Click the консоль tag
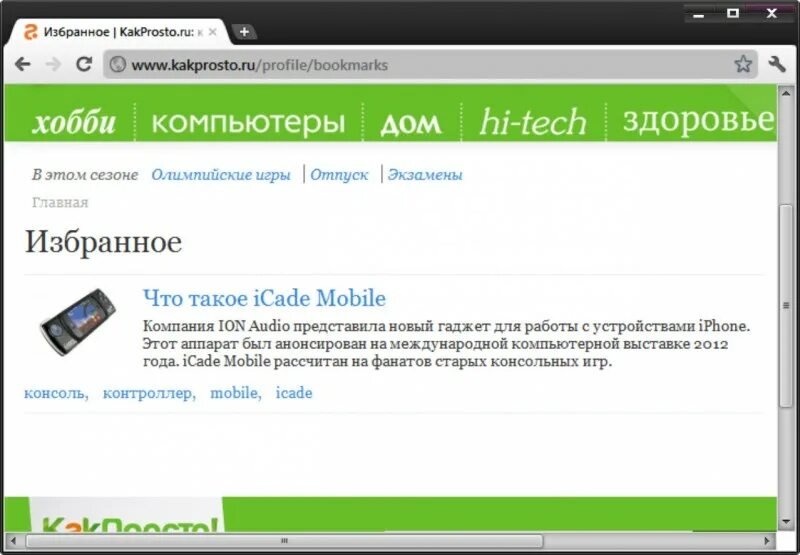800x555 pixels. [x=56, y=393]
